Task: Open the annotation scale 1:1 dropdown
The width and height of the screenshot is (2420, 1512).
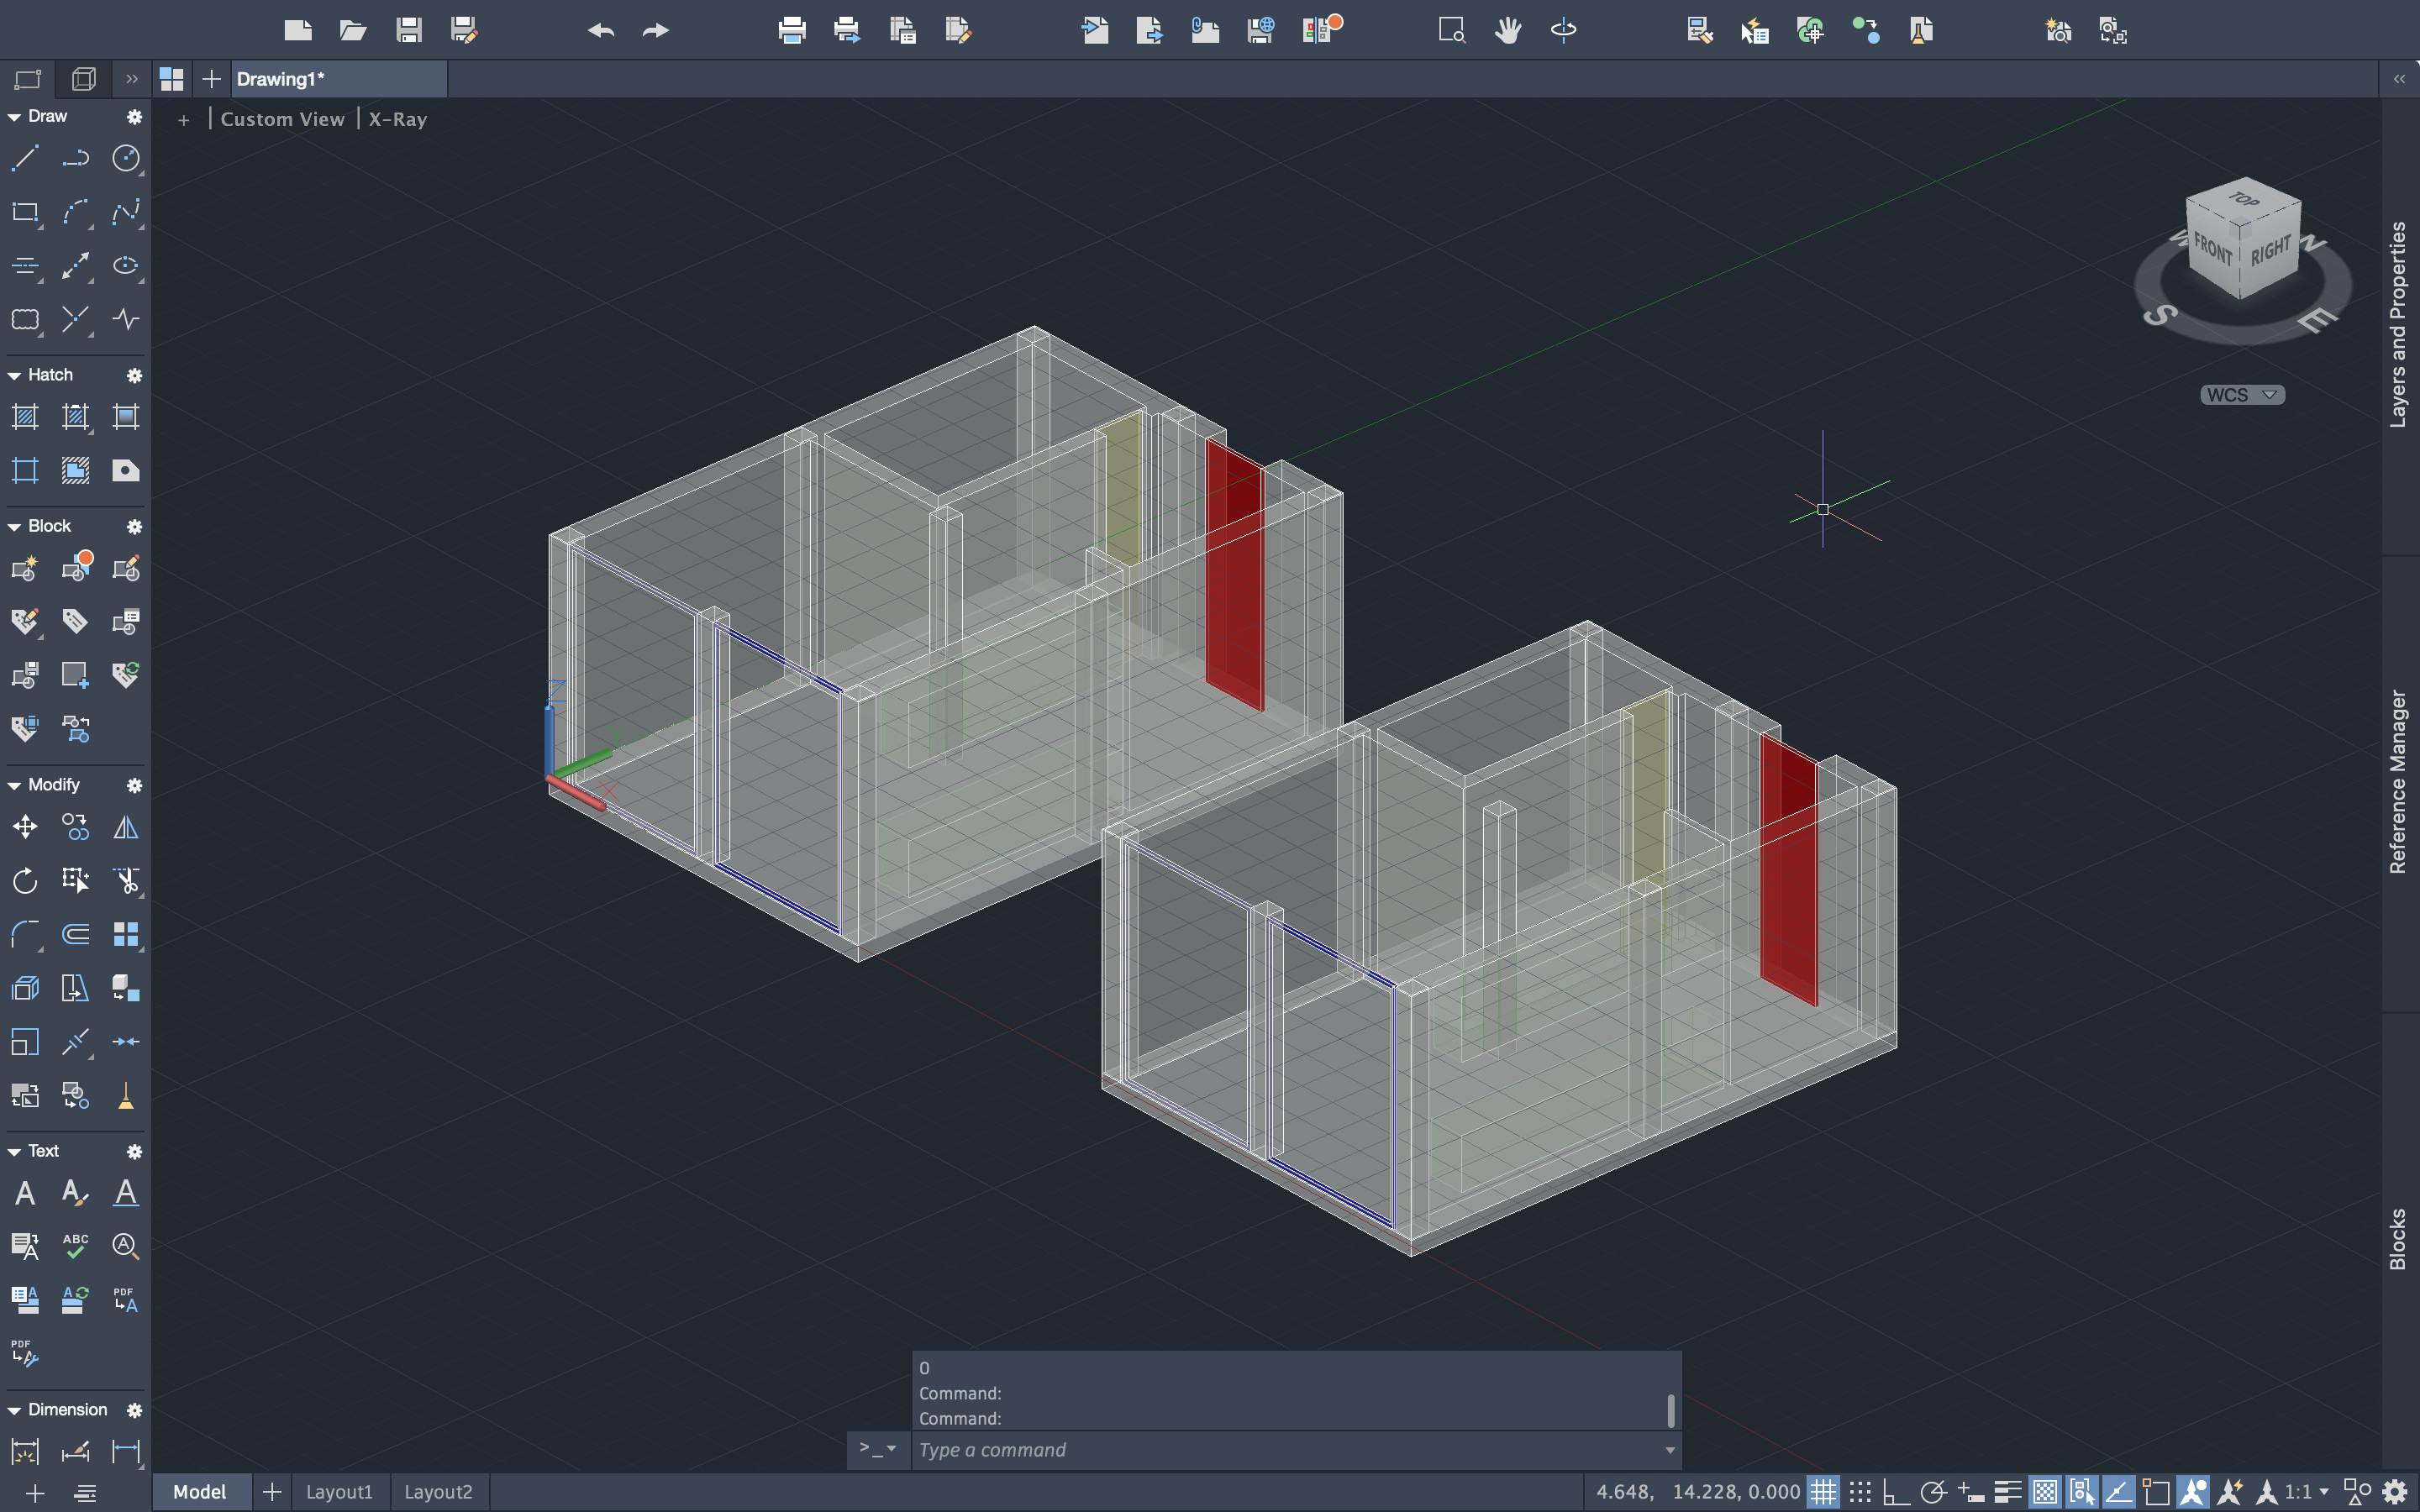Action: coord(2306,1492)
